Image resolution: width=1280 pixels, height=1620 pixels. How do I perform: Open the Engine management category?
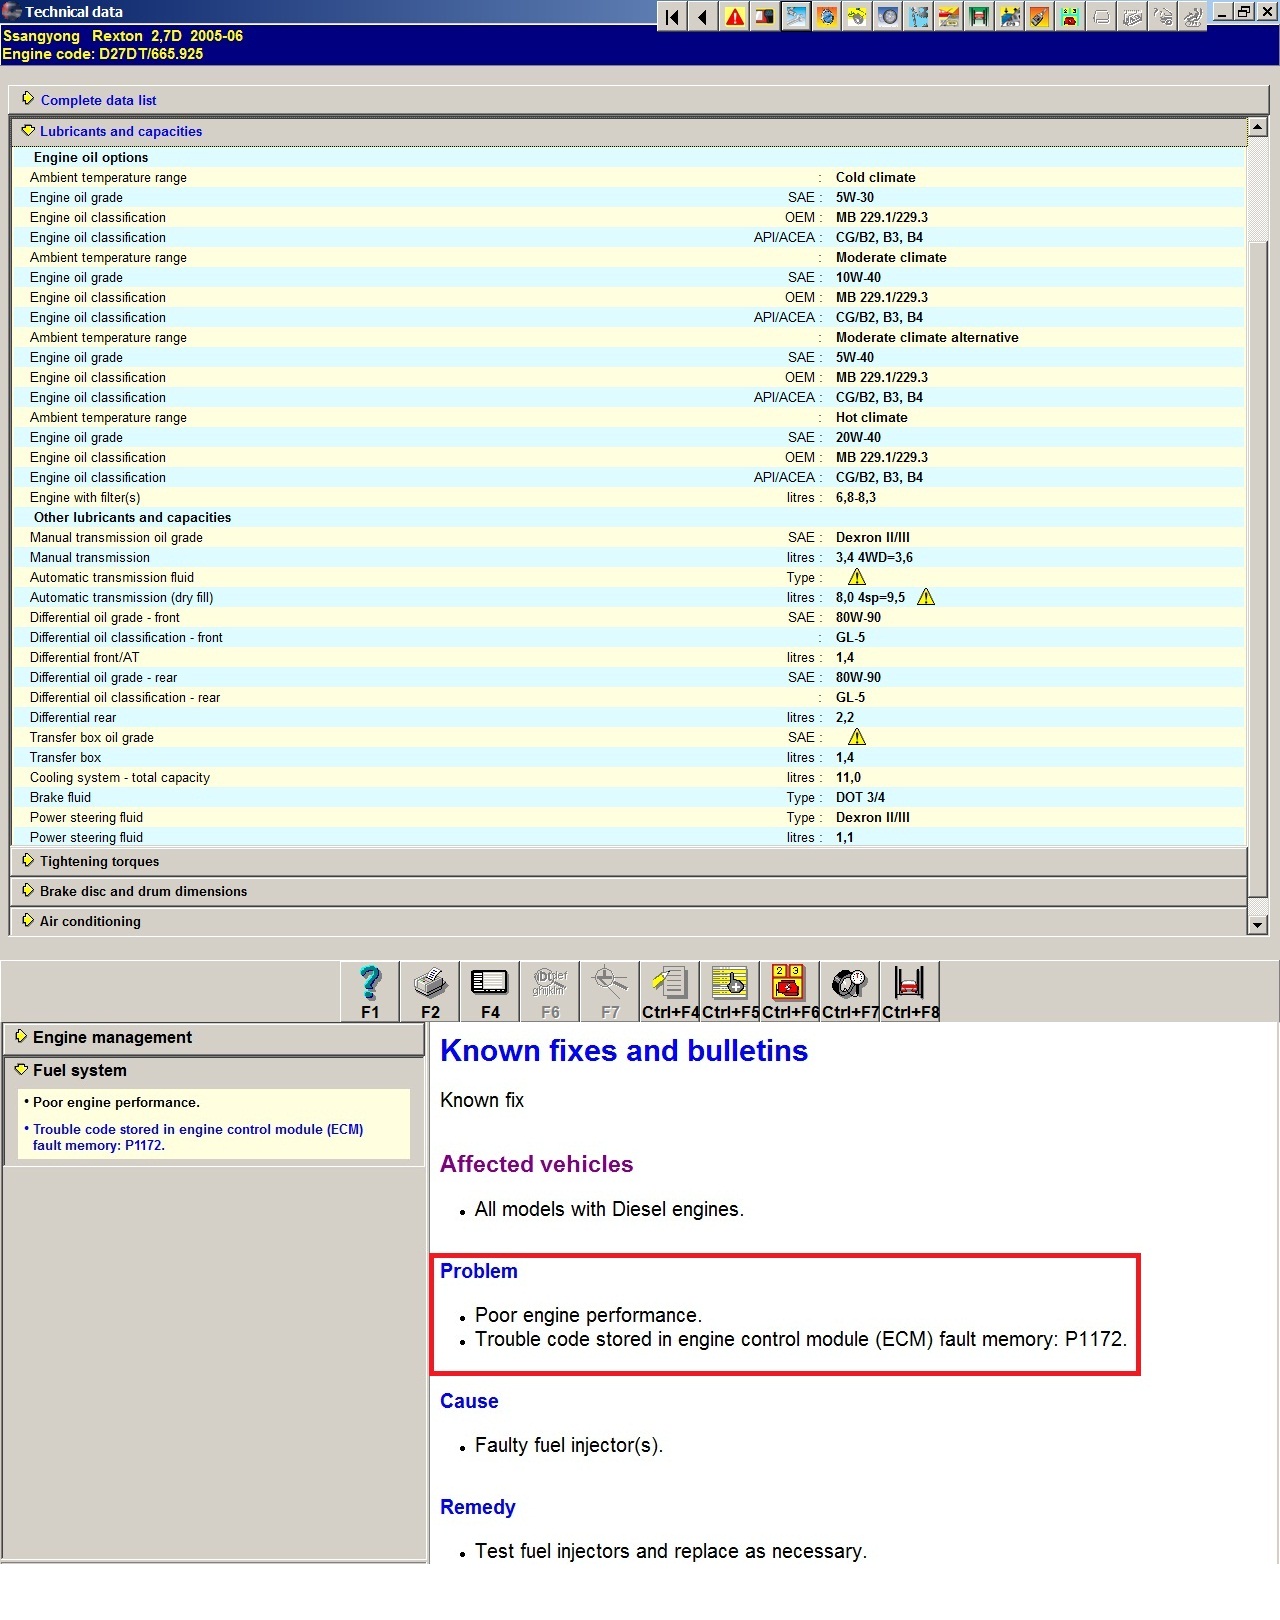pos(112,1037)
